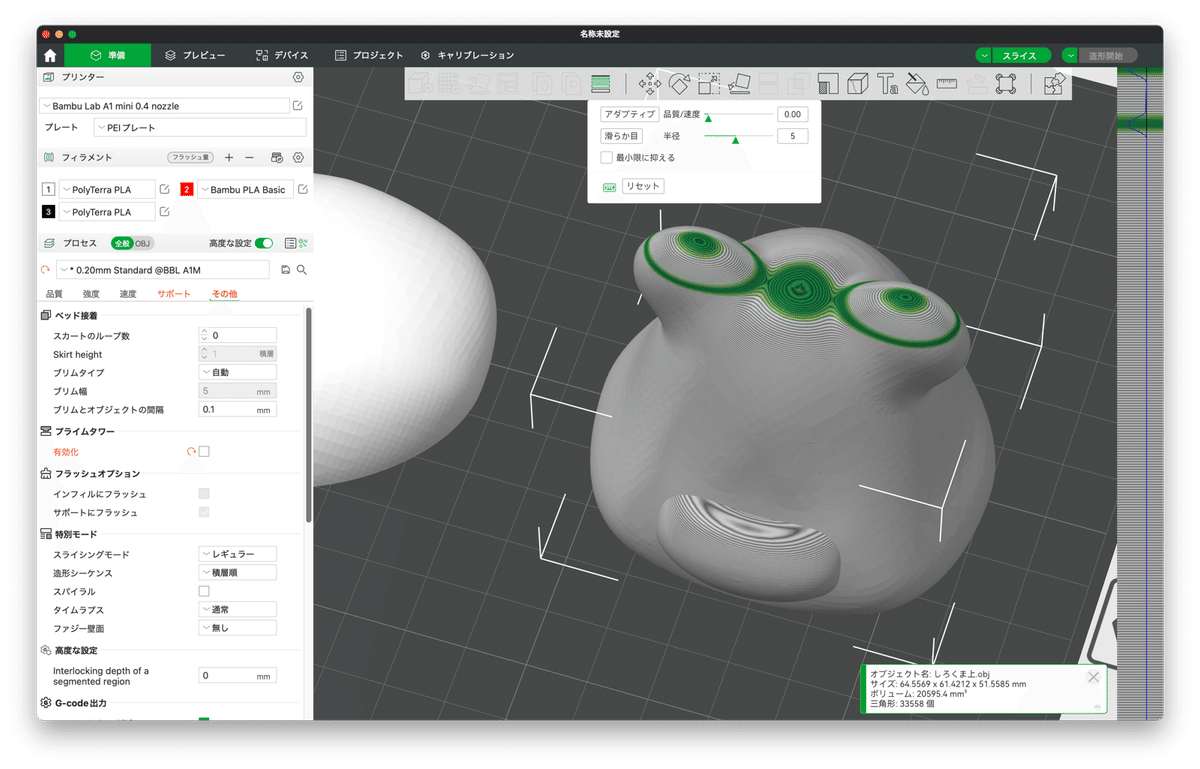Switch process scope to OBJ
Viewport: 1200px width, 769px height.
[143, 243]
